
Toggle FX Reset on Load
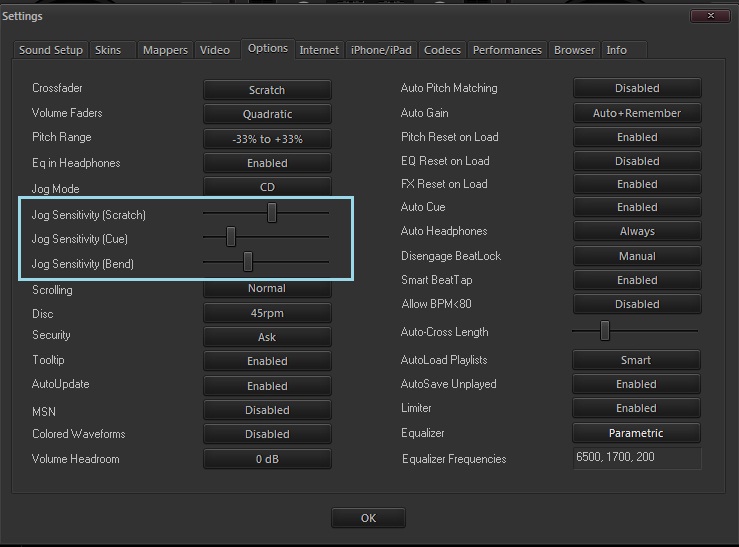point(637,184)
